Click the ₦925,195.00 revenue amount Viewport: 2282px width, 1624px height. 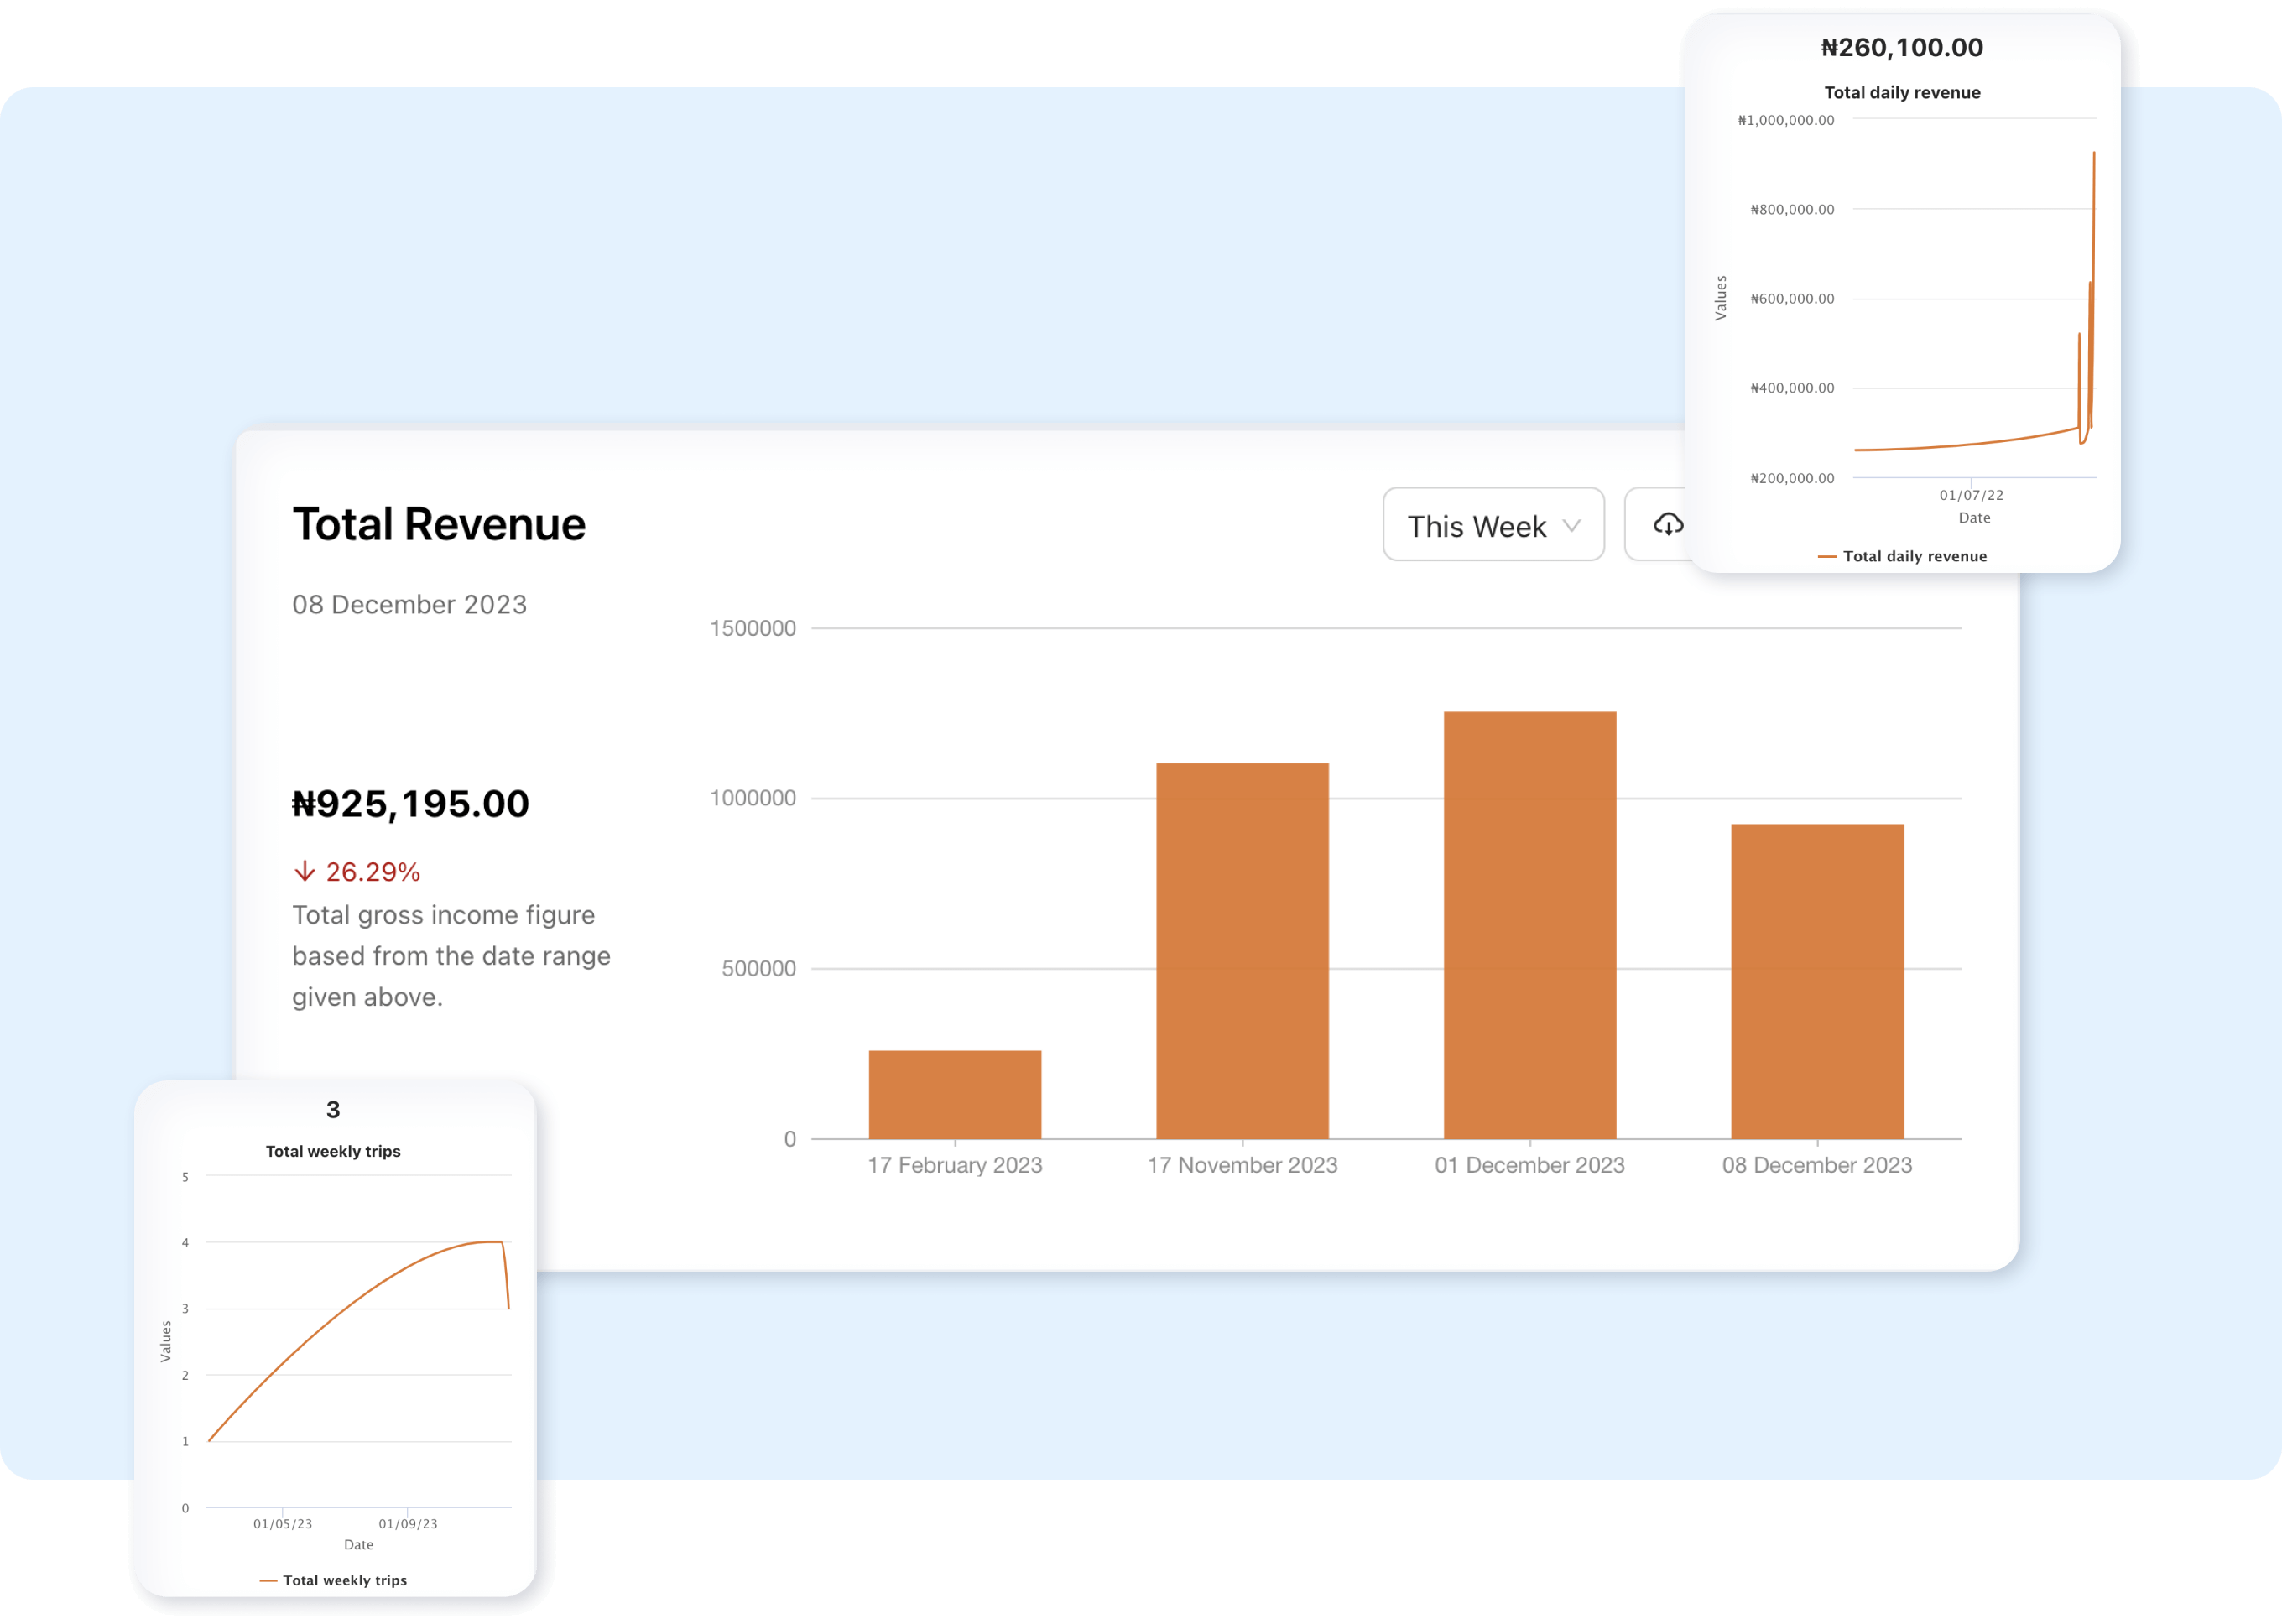(x=410, y=804)
